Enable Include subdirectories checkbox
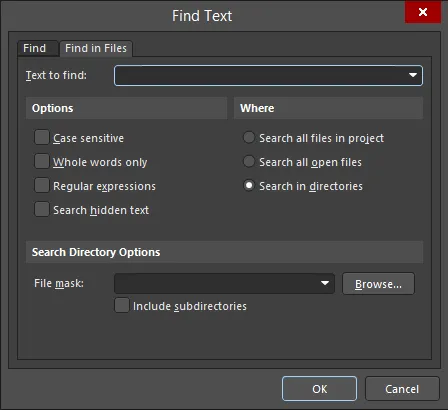The width and height of the screenshot is (448, 410). (x=122, y=306)
